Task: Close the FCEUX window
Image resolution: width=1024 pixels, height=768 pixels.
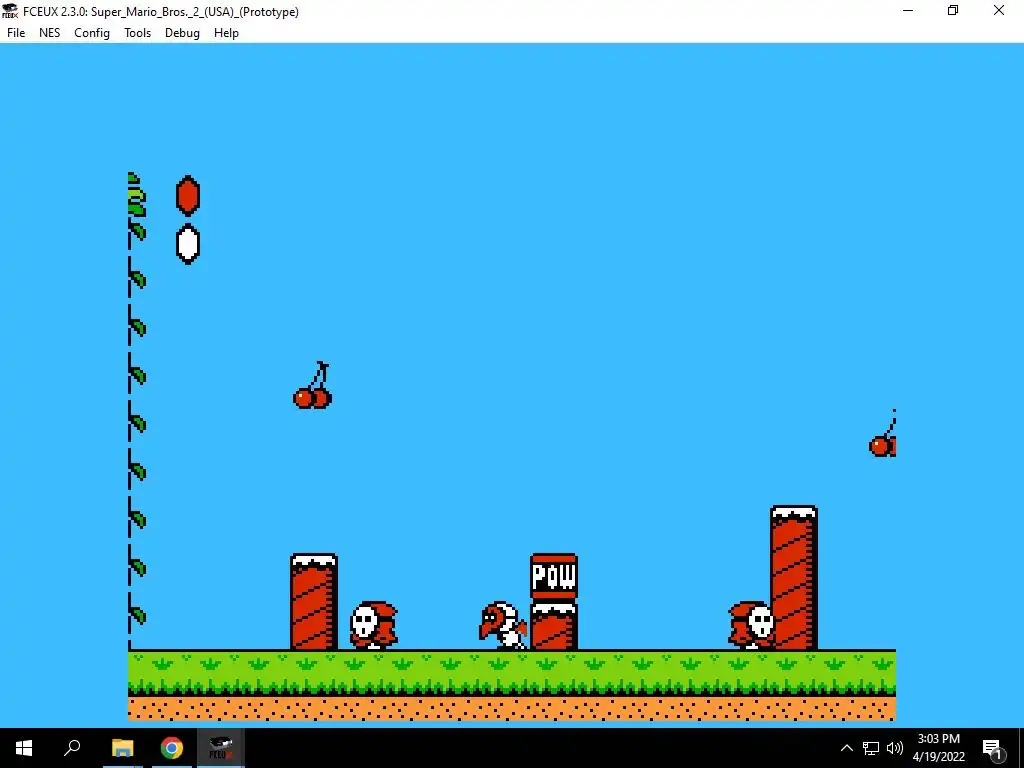Action: tap(999, 10)
